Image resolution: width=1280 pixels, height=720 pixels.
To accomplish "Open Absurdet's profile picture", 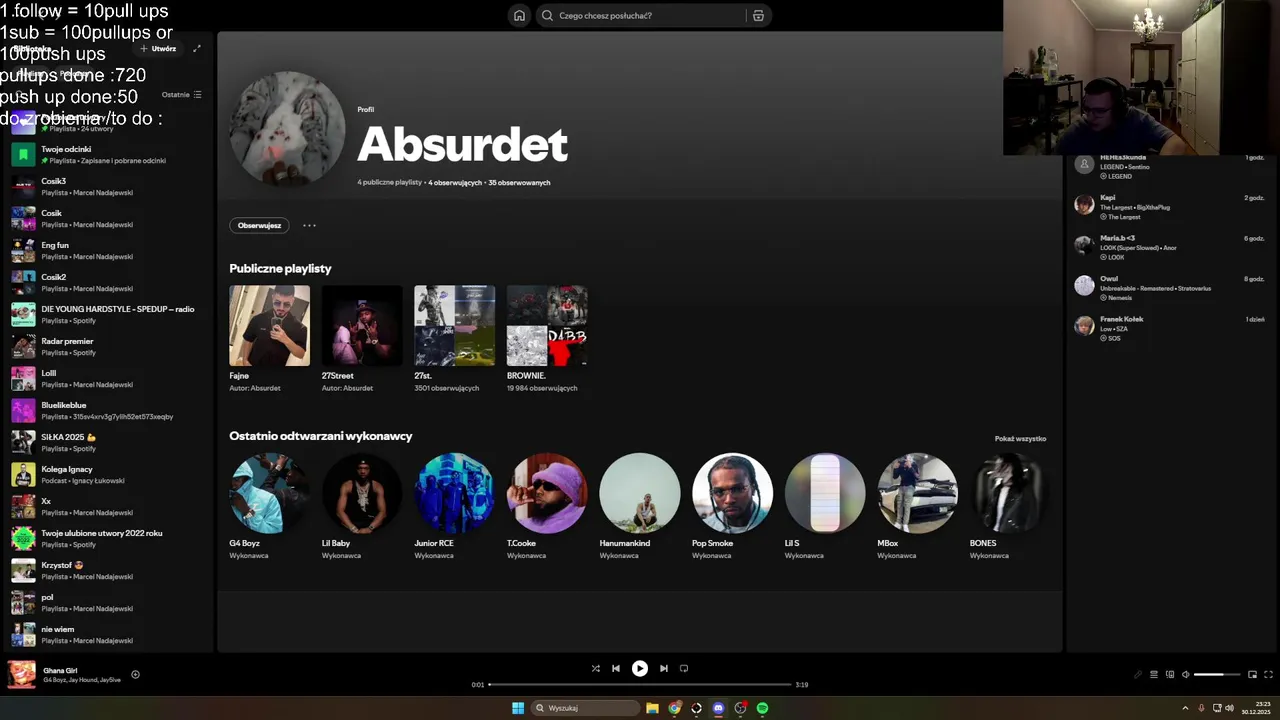I will (288, 128).
